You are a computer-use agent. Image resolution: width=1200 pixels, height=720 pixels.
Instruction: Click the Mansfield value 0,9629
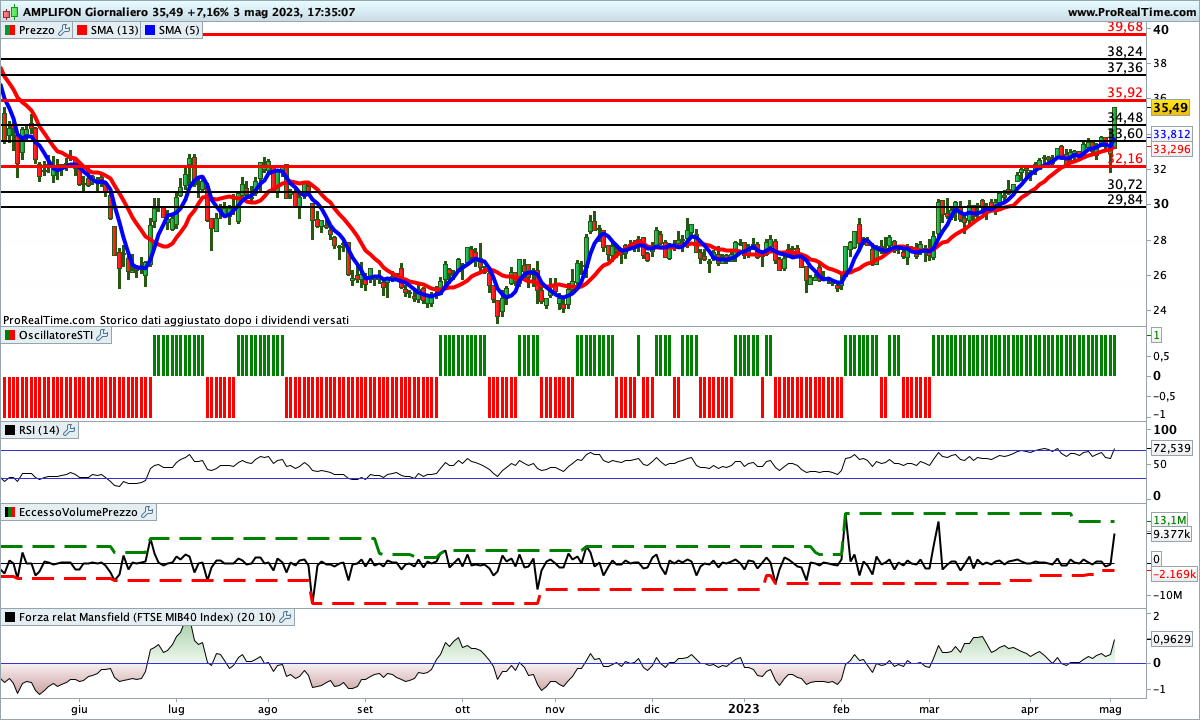pyautogui.click(x=1171, y=637)
